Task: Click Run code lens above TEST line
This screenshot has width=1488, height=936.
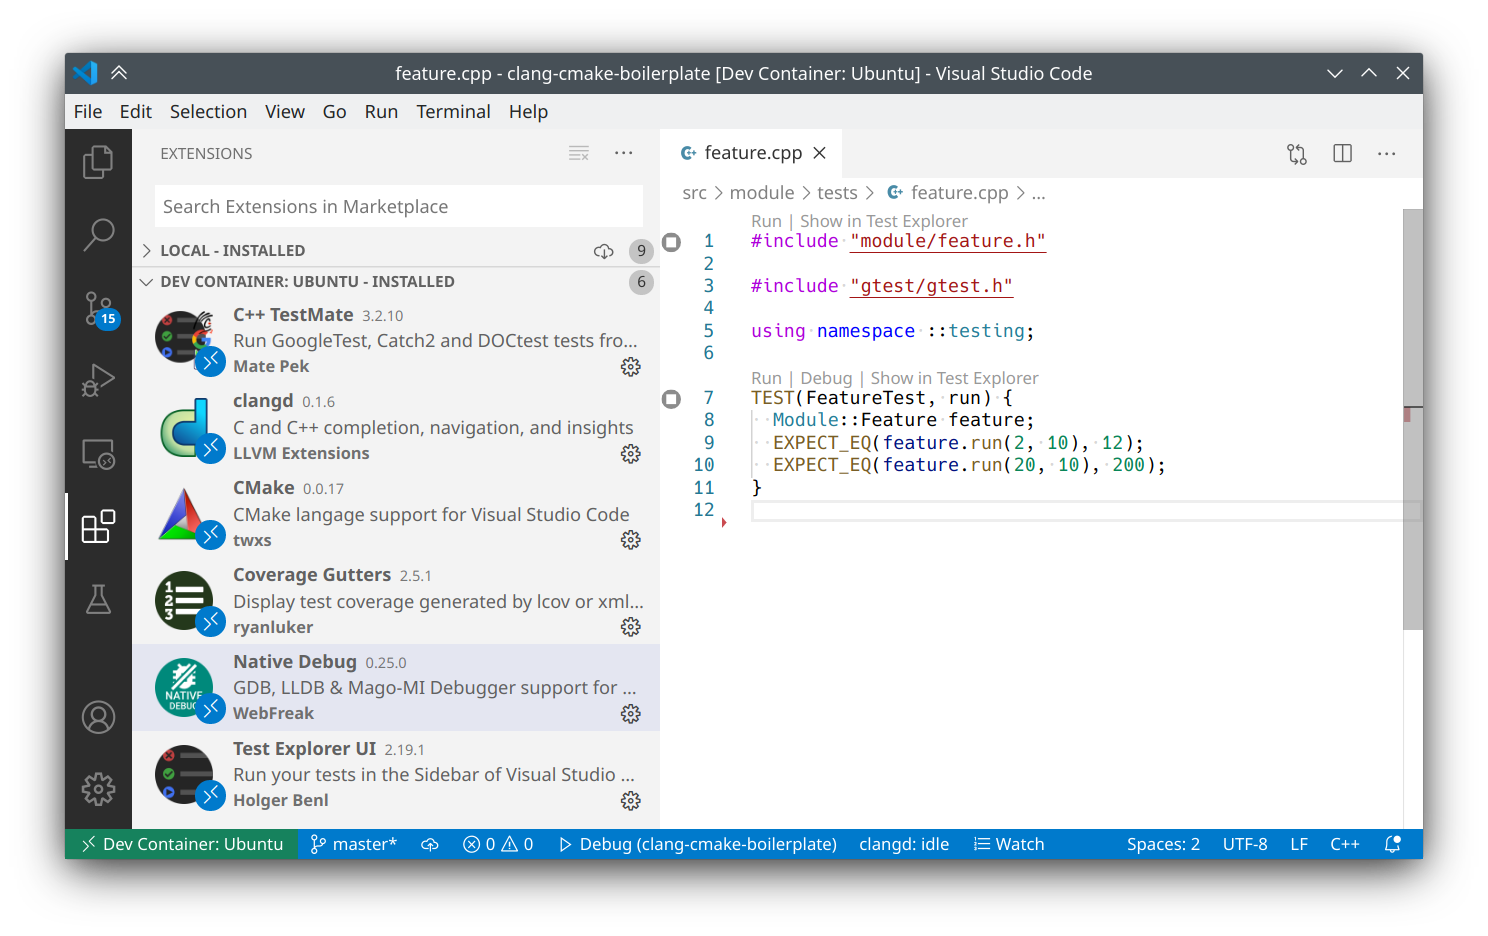Action: [766, 378]
